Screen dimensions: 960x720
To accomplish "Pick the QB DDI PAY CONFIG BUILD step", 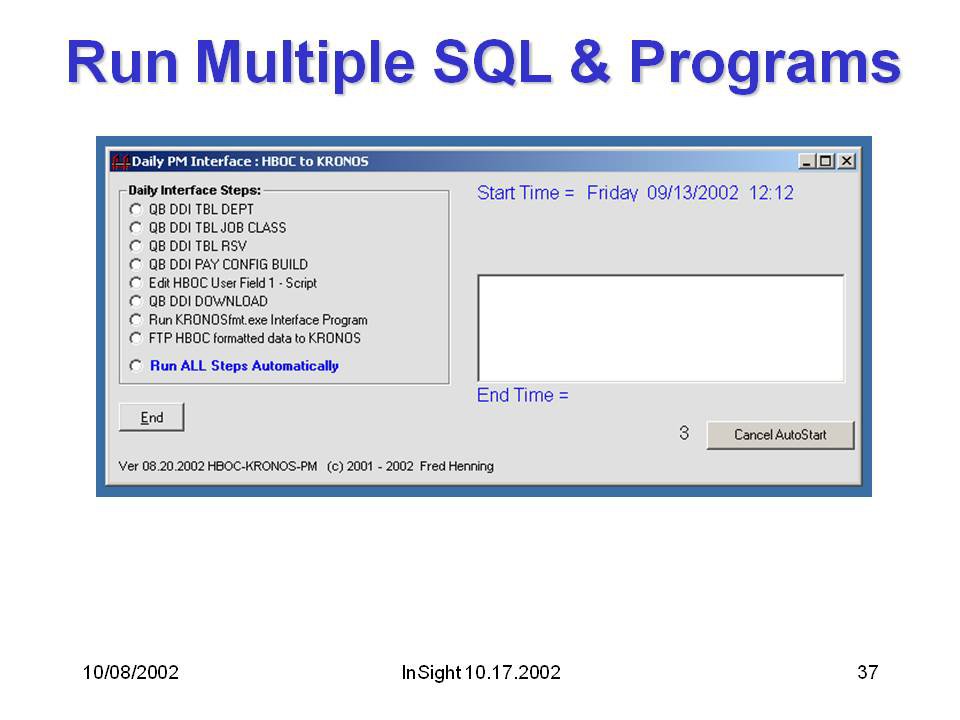I will tap(136, 265).
